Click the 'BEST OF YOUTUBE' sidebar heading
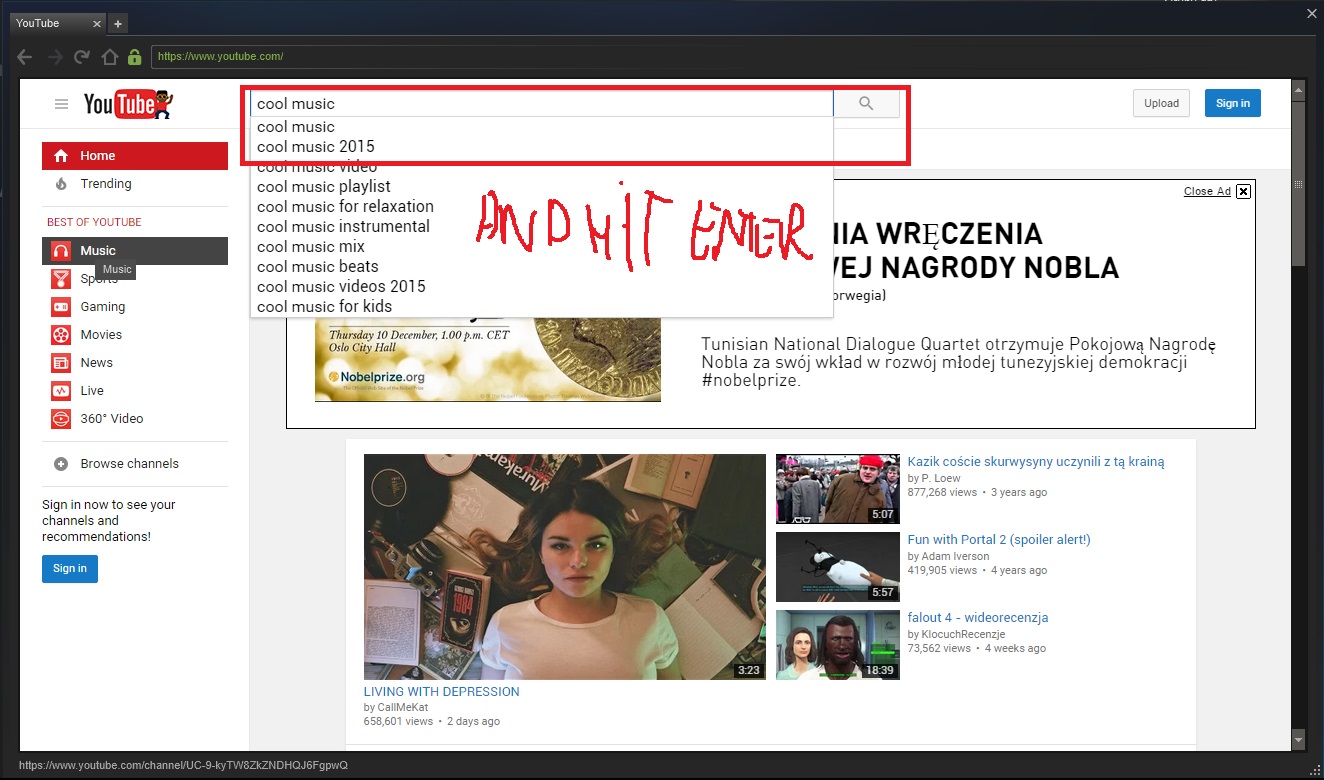This screenshot has width=1324, height=780. [x=94, y=222]
